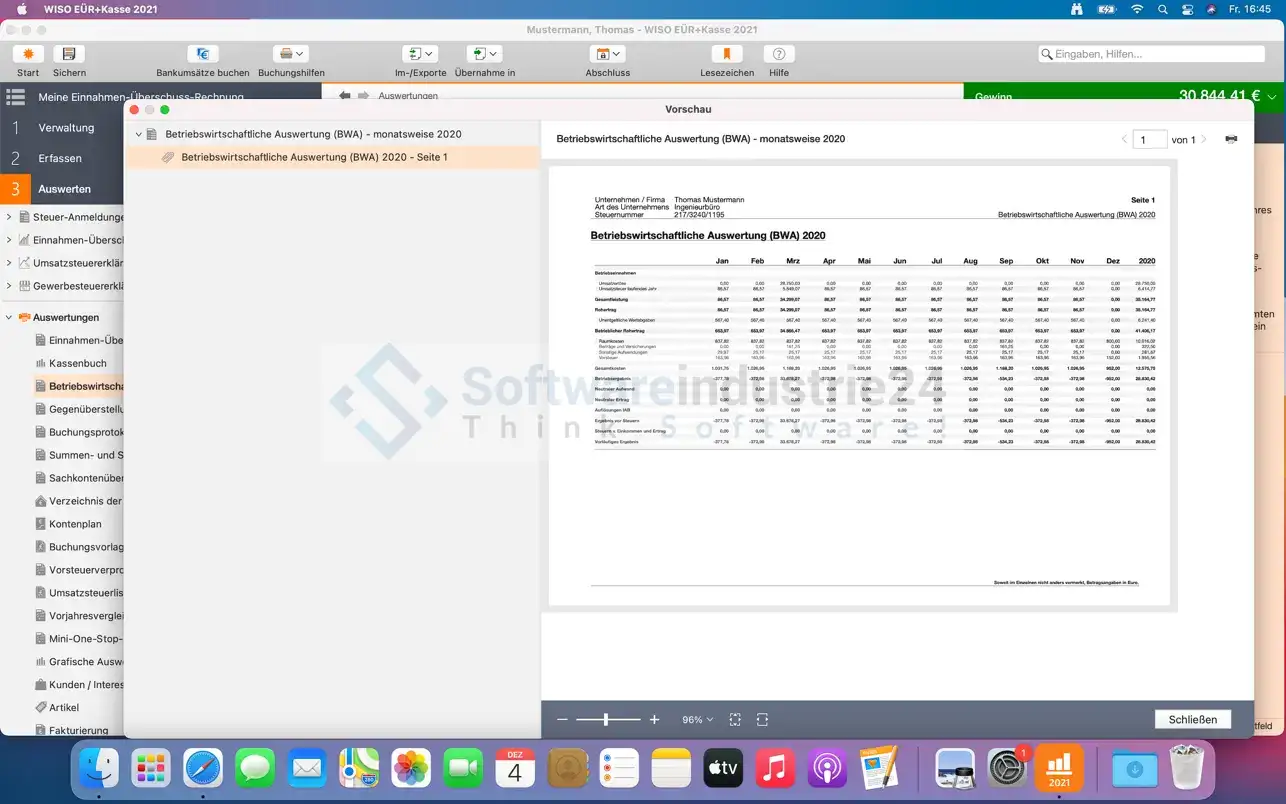Click the fit-to-width icon in bottom bar
This screenshot has height=804, width=1286.
[x=762, y=719]
